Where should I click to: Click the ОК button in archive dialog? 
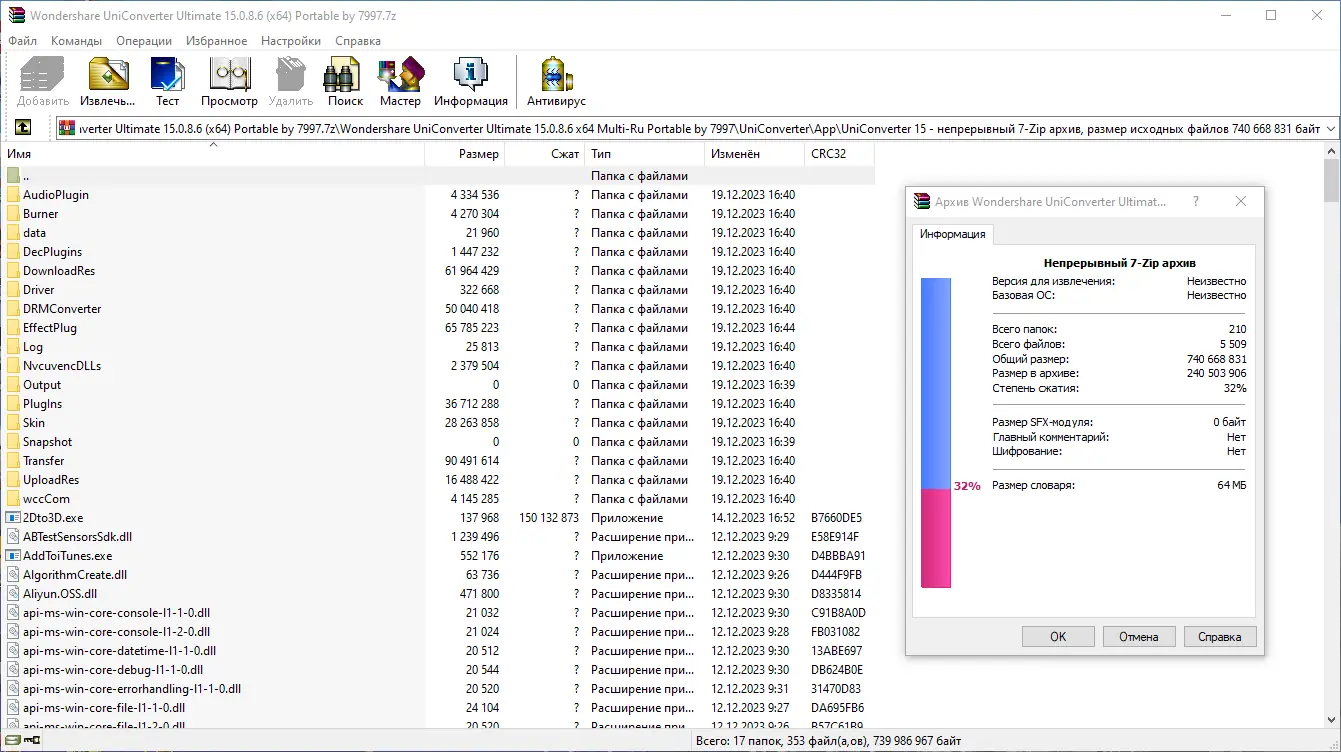(1058, 637)
